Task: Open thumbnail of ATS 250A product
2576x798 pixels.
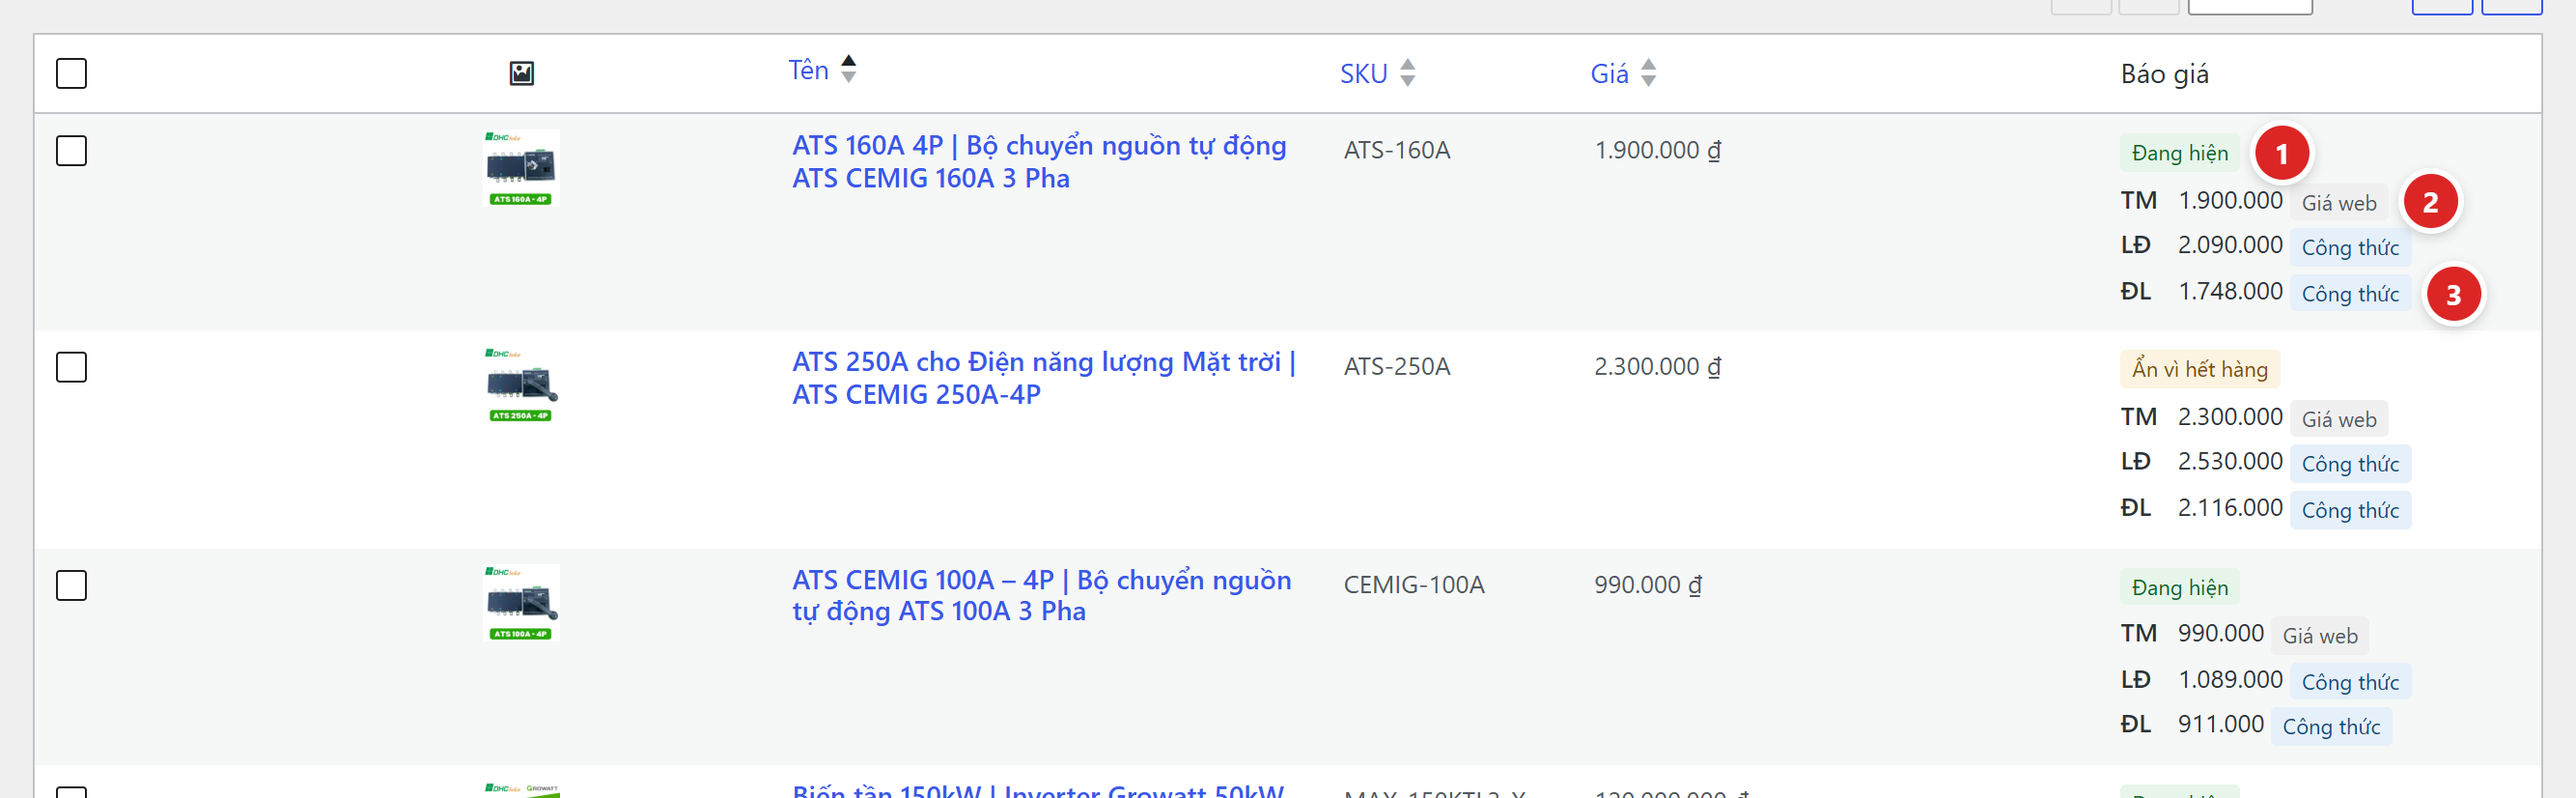Action: coord(521,385)
